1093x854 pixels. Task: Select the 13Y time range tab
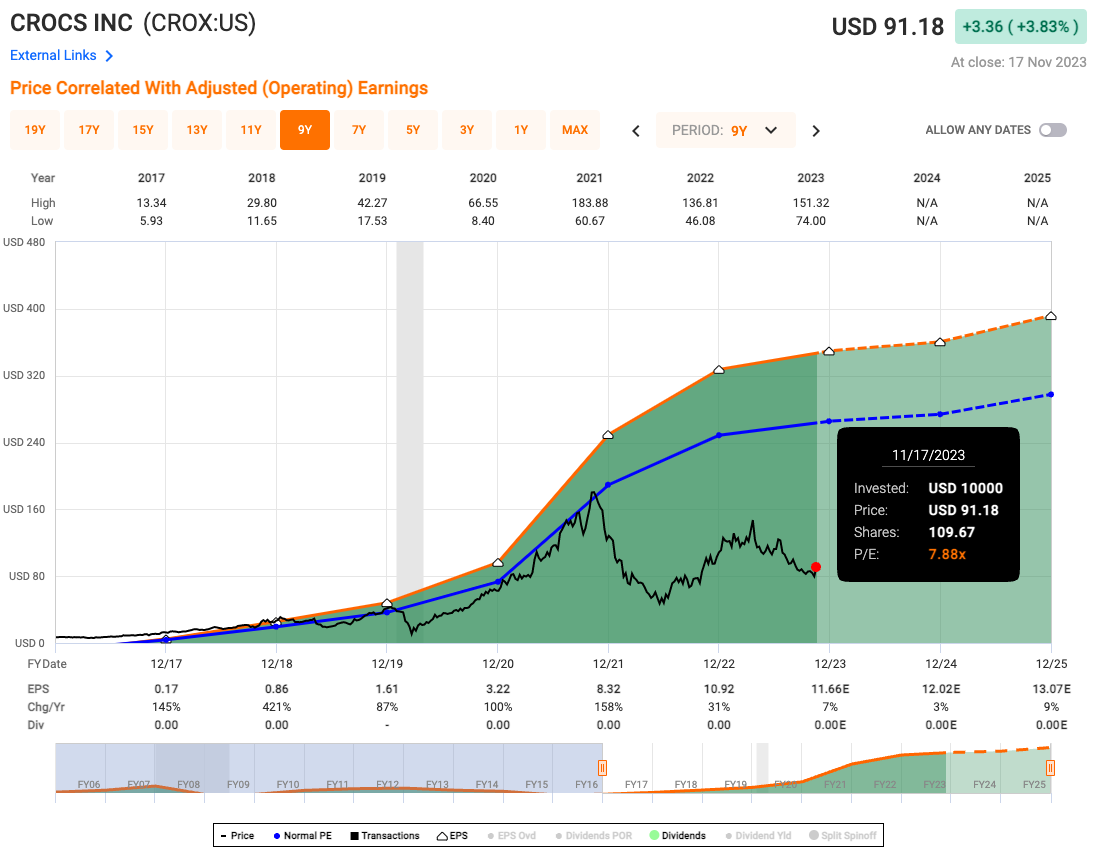(197, 130)
